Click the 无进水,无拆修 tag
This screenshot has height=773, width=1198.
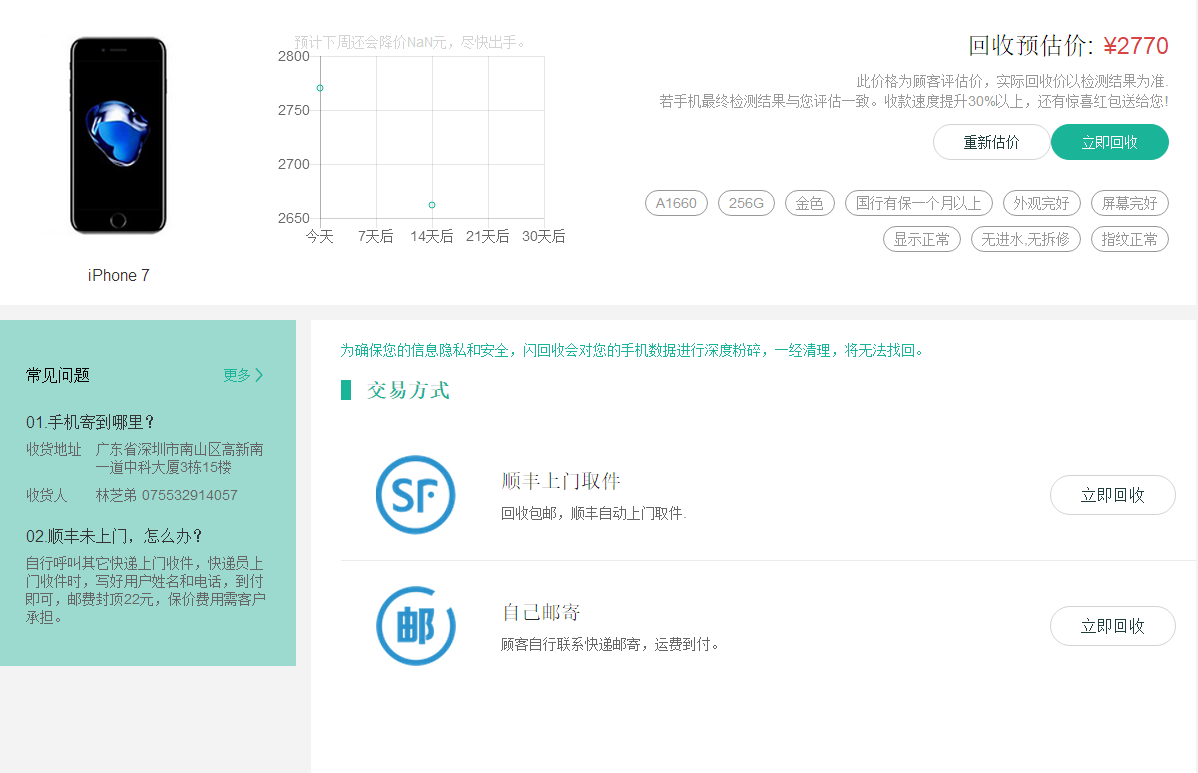(1025, 239)
